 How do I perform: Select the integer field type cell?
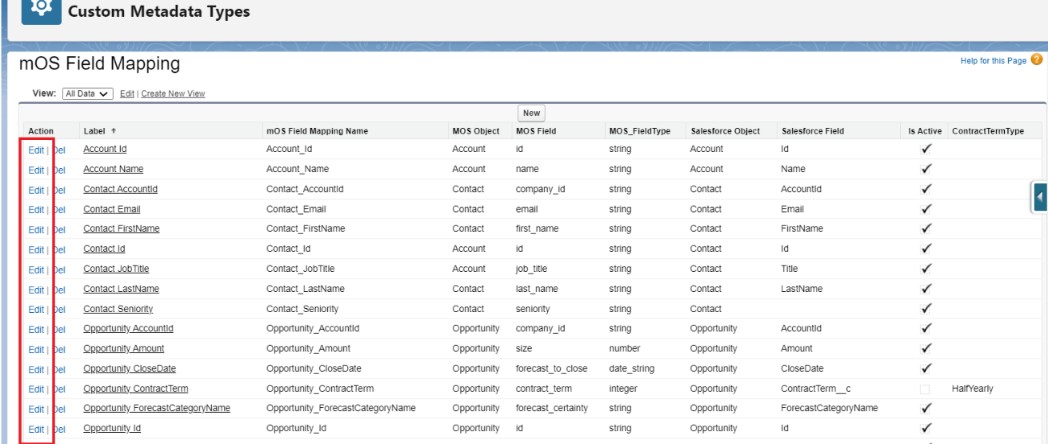[623, 389]
